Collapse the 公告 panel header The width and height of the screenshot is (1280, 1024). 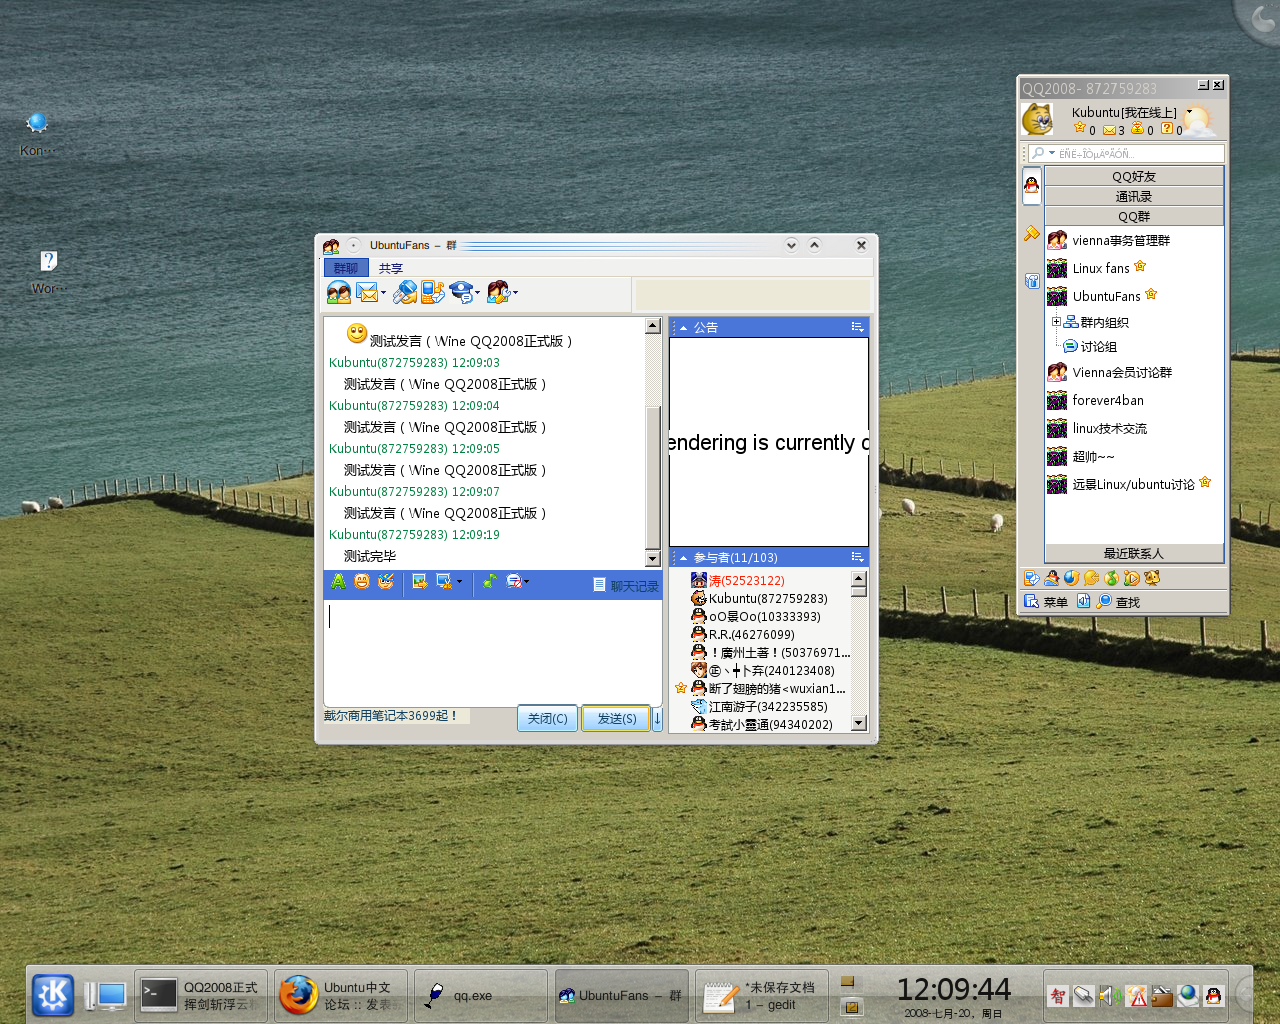point(769,327)
